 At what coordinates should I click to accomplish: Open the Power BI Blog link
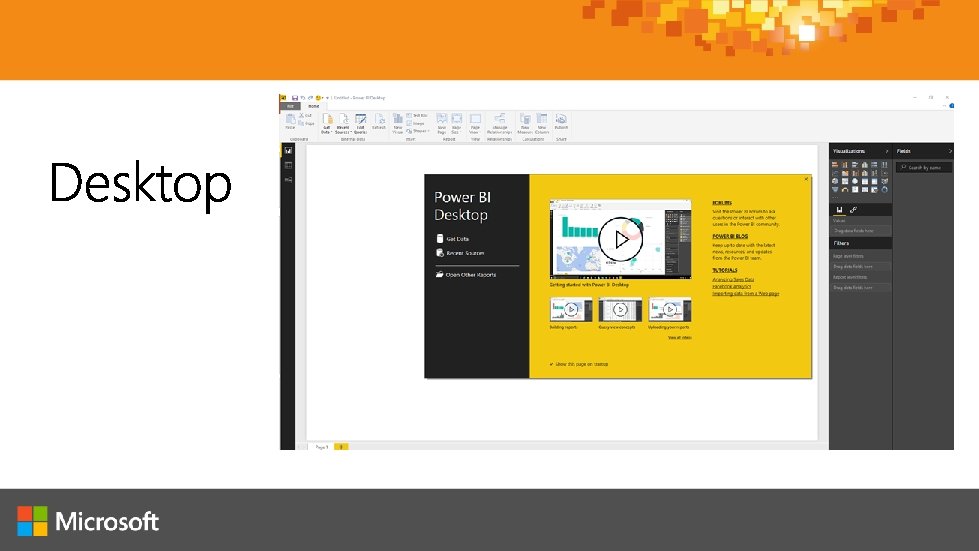730,236
